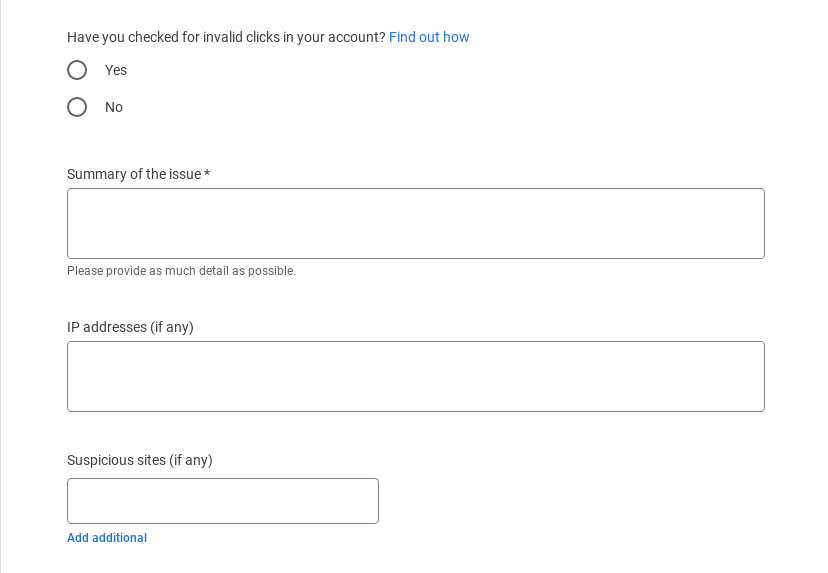828x573 pixels.
Task: Click the 'Add additional' link
Action: (107, 538)
